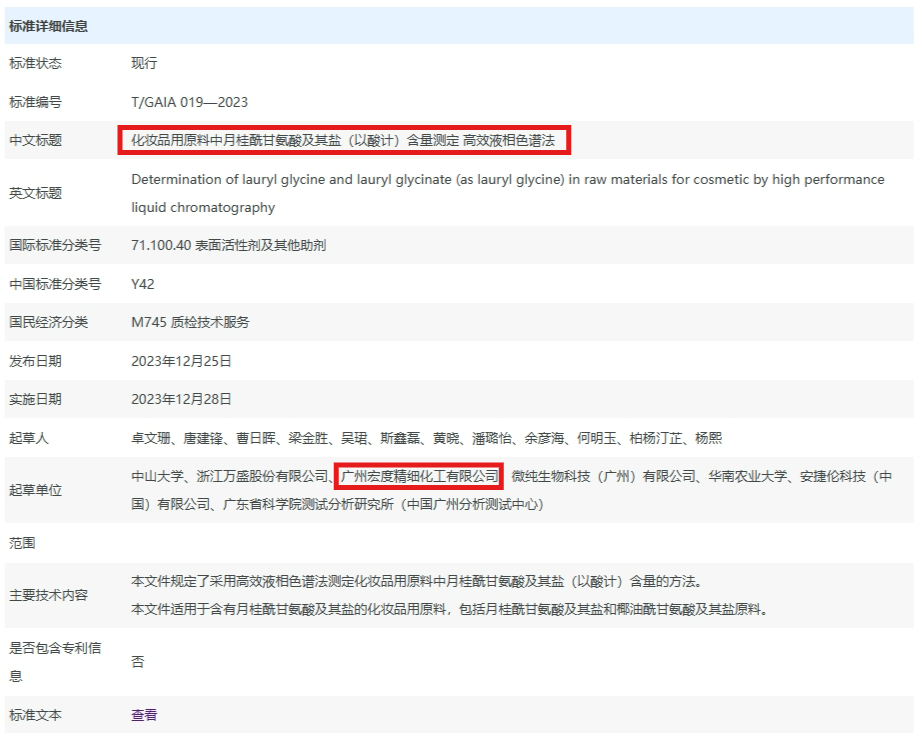
Task: Click the standard number T/GAIA 019—2023
Action: point(189,102)
